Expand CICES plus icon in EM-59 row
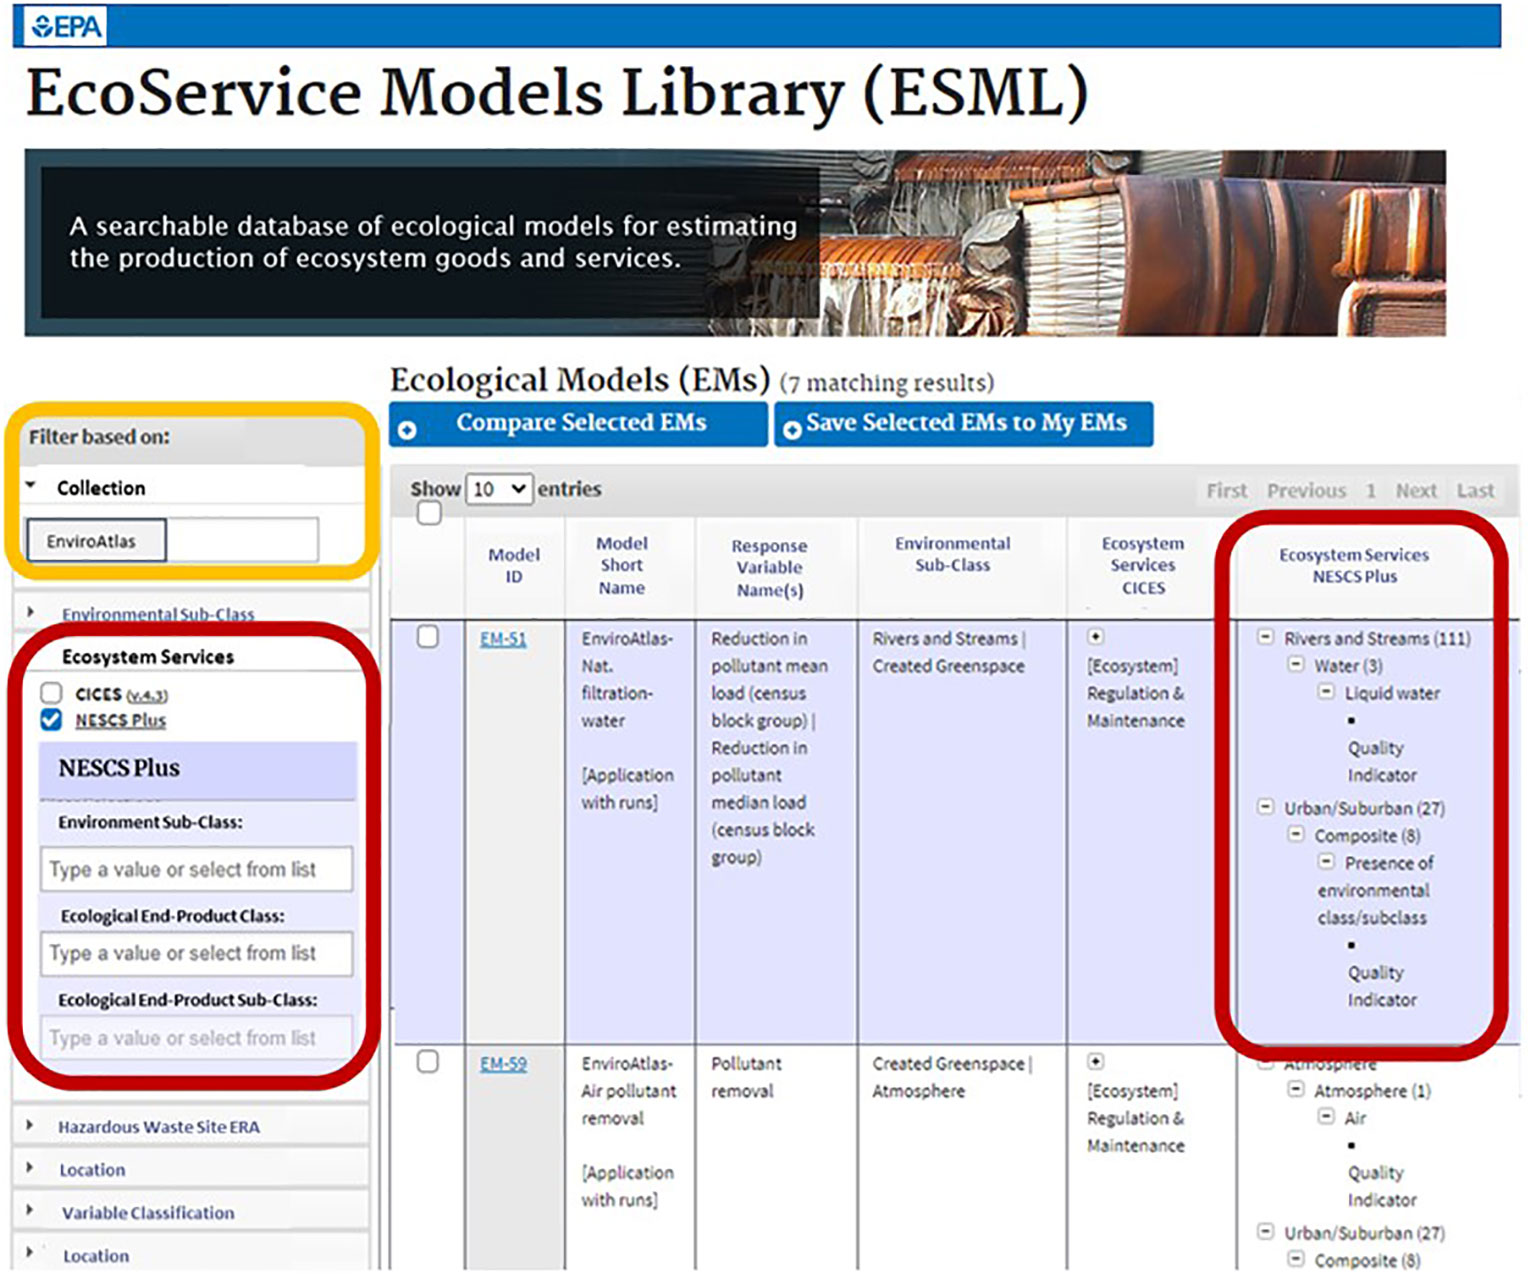Viewport: 1536px width, 1278px height. [1095, 1062]
